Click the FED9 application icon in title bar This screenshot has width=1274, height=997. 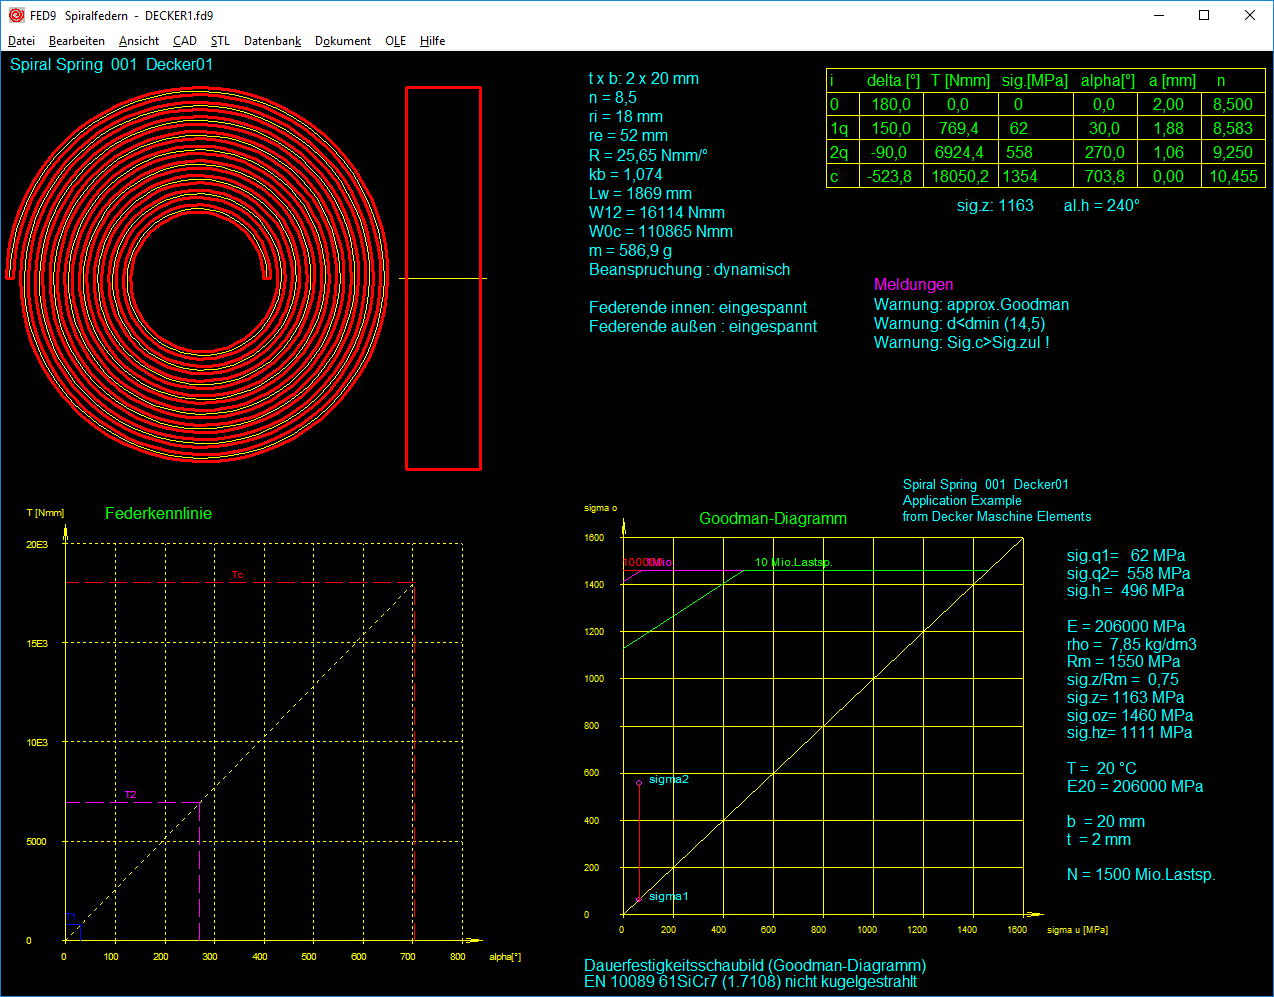pyautogui.click(x=16, y=15)
